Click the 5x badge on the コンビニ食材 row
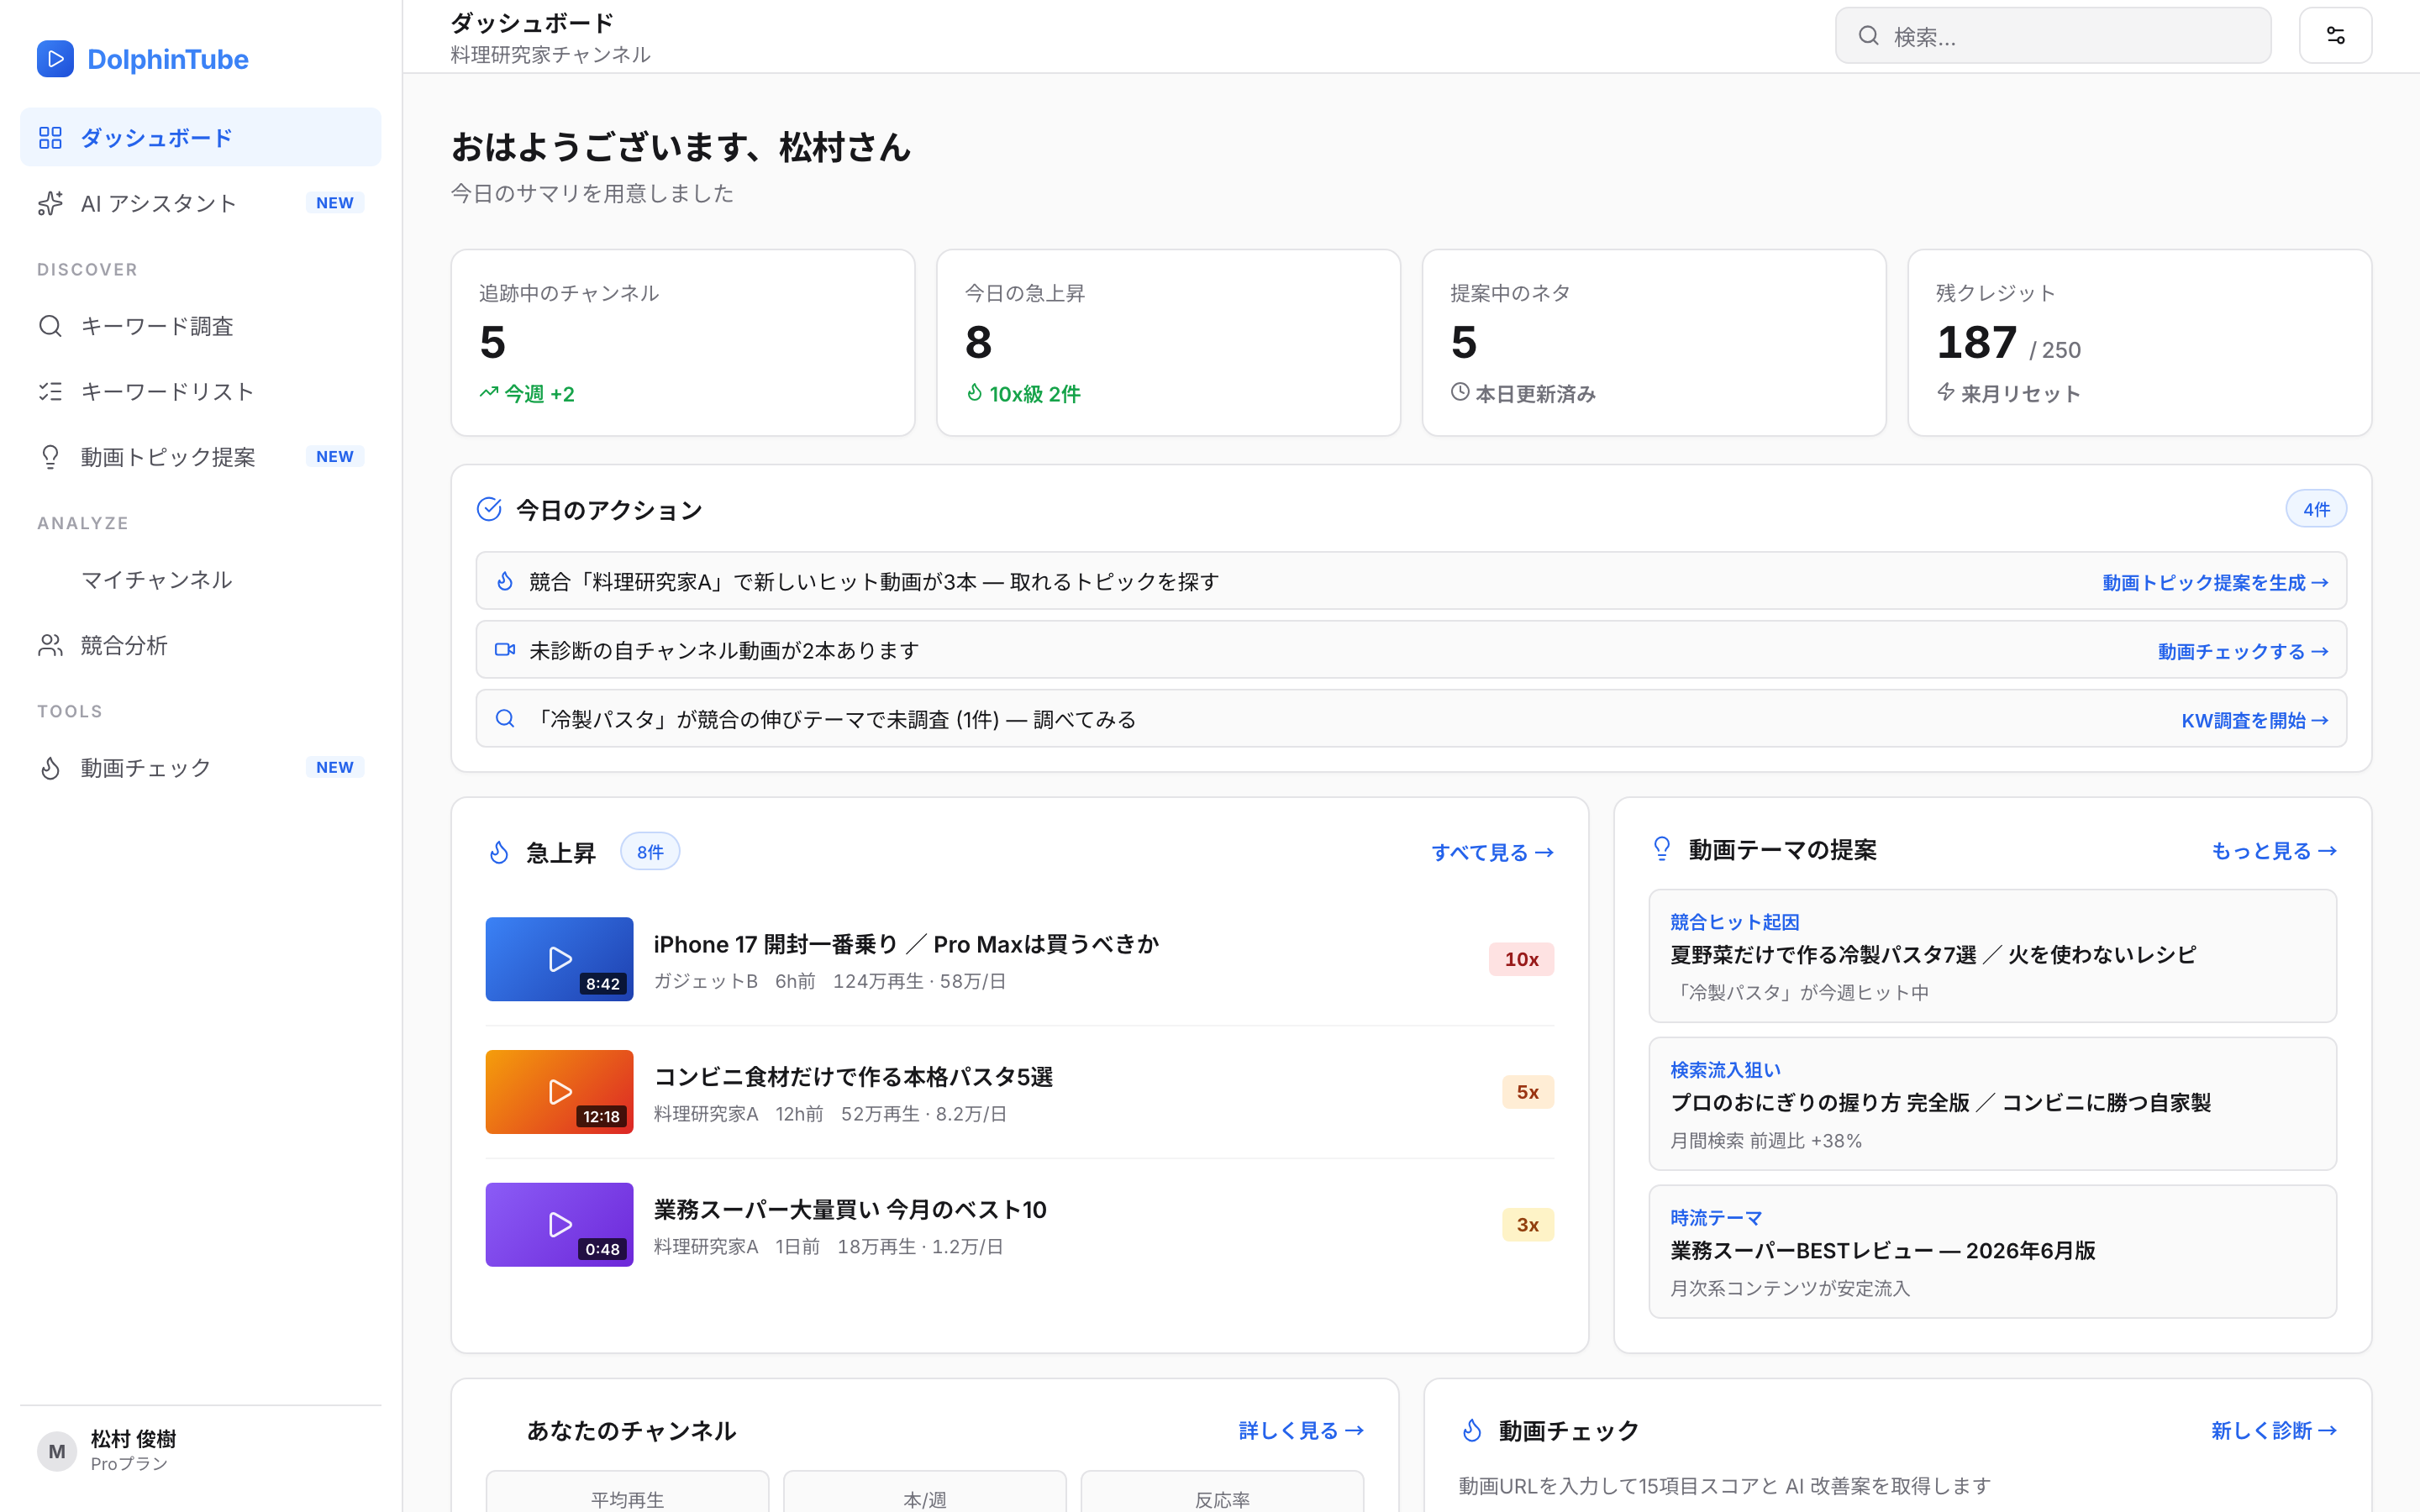 click(x=1528, y=1092)
